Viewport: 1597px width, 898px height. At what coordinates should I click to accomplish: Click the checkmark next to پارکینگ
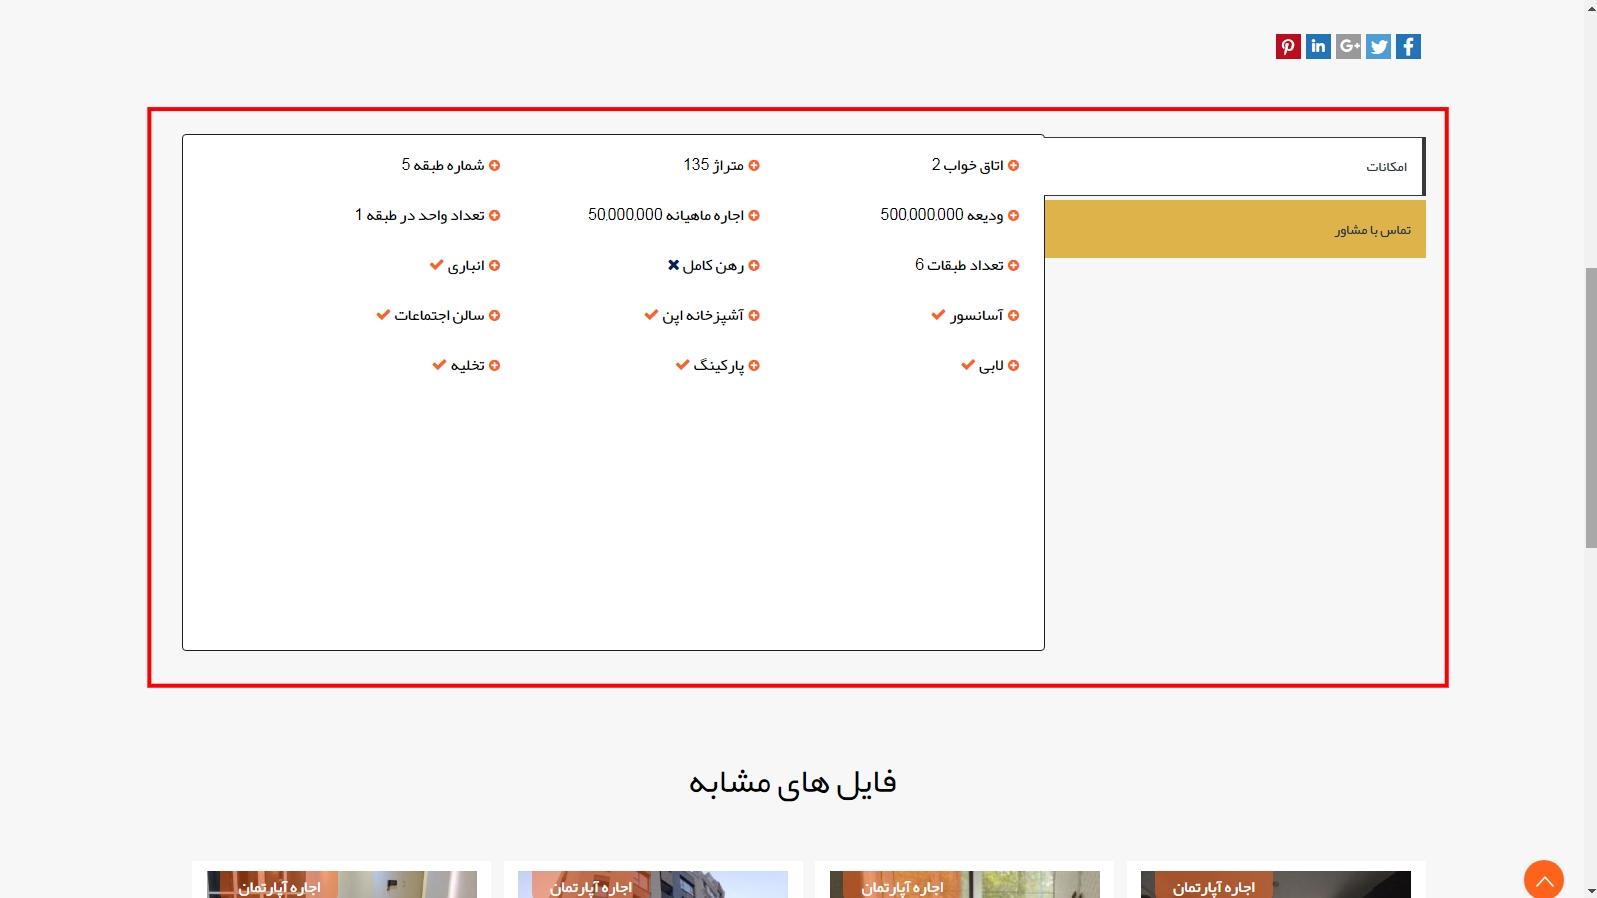(682, 365)
